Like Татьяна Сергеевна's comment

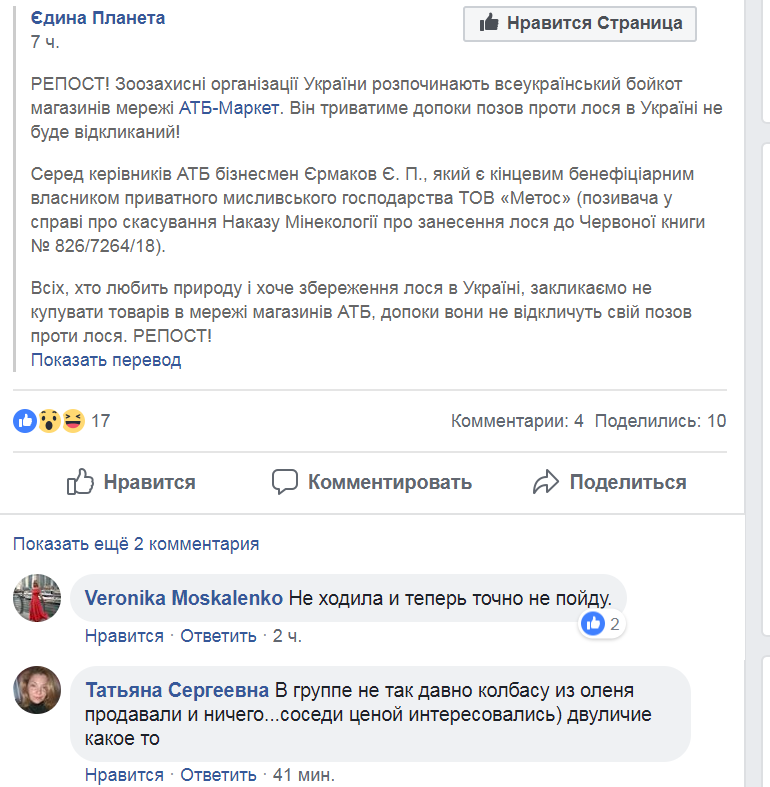(x=124, y=774)
